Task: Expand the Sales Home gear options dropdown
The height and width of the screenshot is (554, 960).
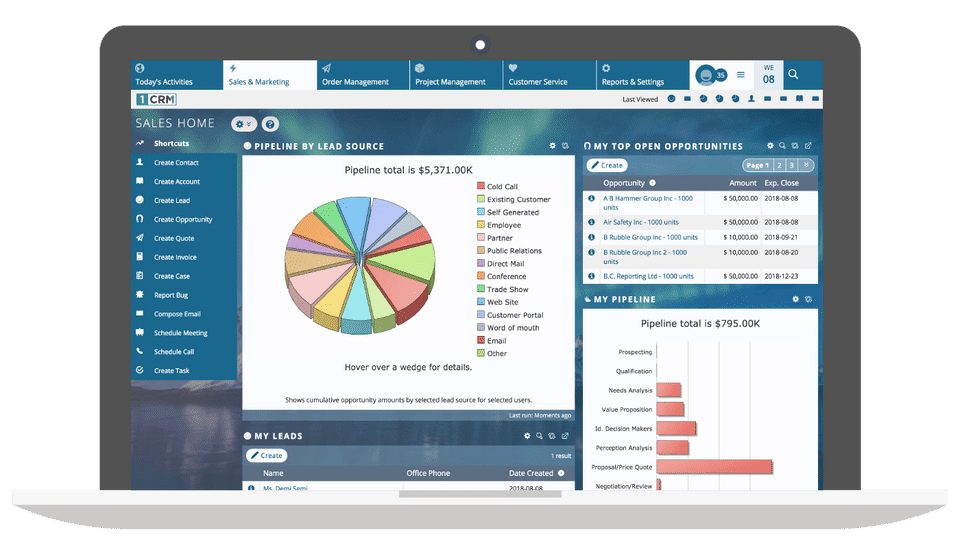Action: coord(244,124)
